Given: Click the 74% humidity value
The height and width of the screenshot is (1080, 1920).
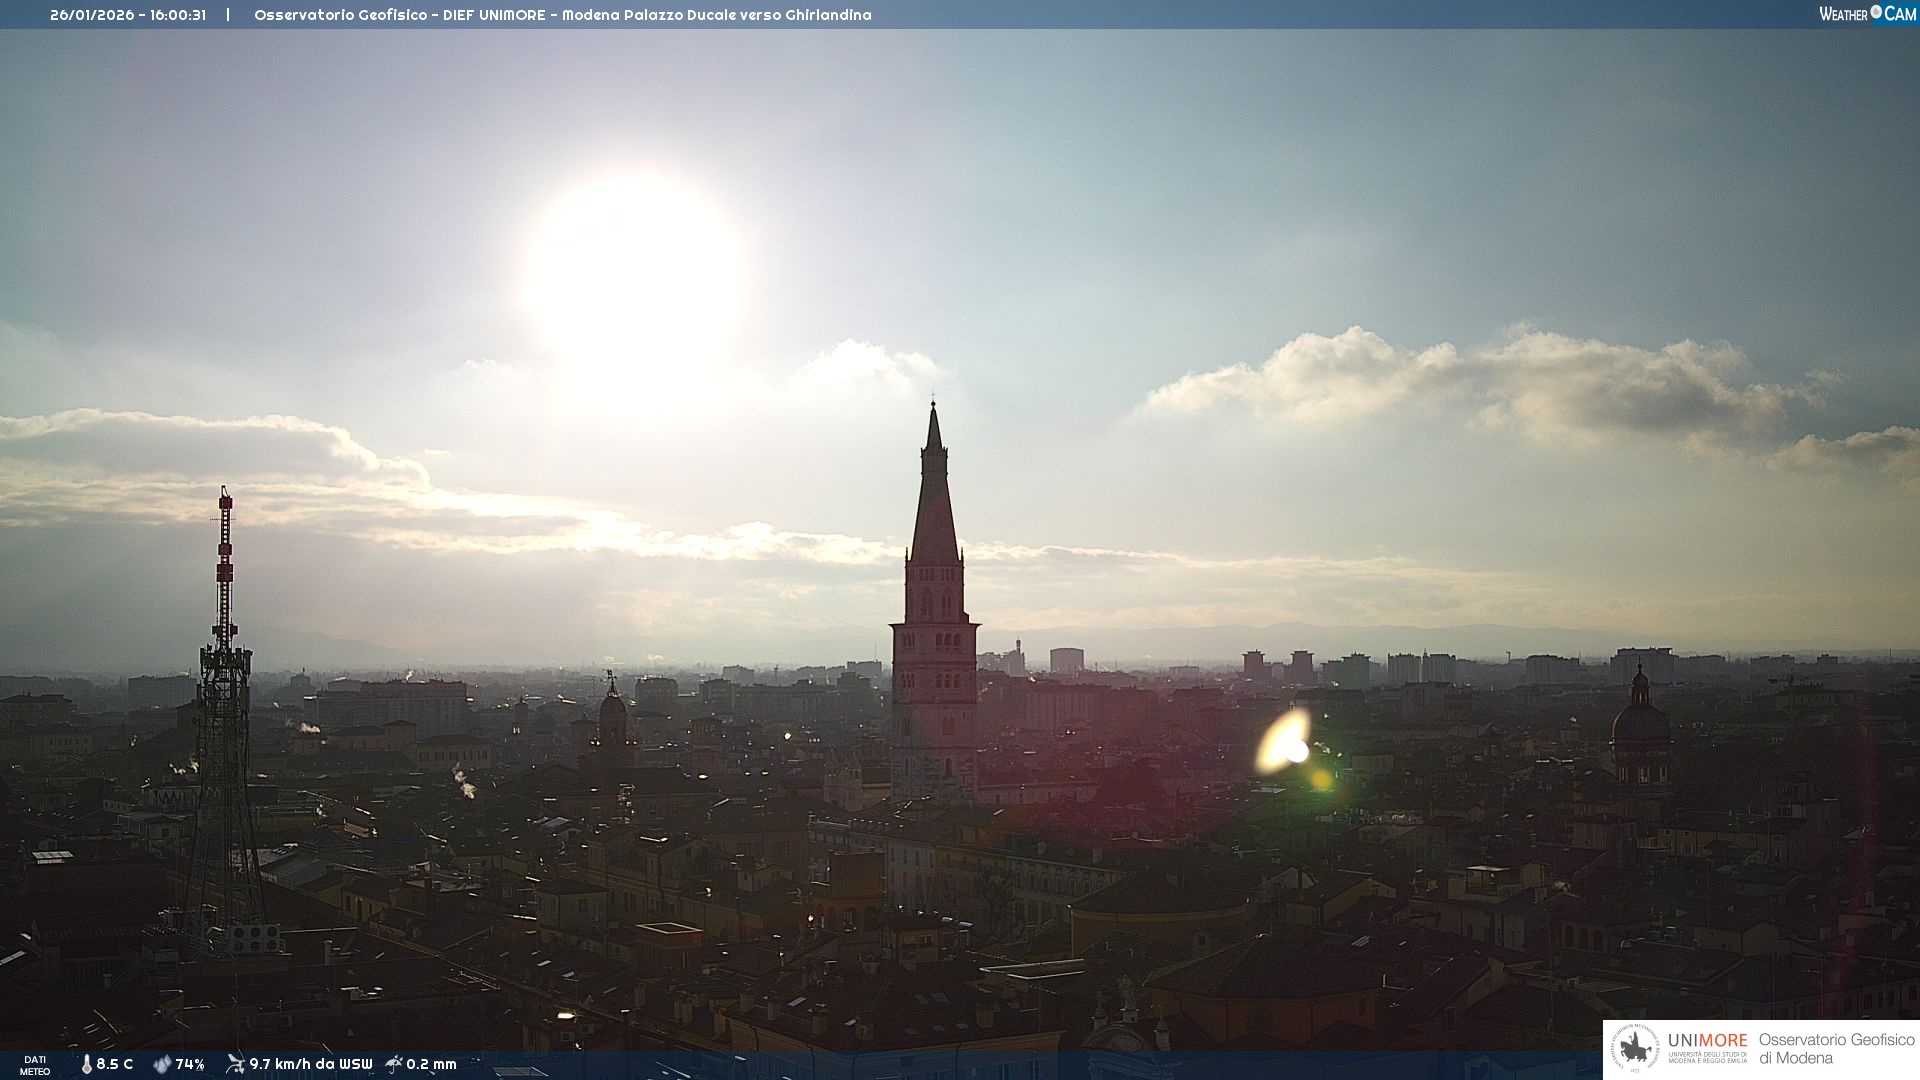Looking at the screenshot, I should (190, 1064).
